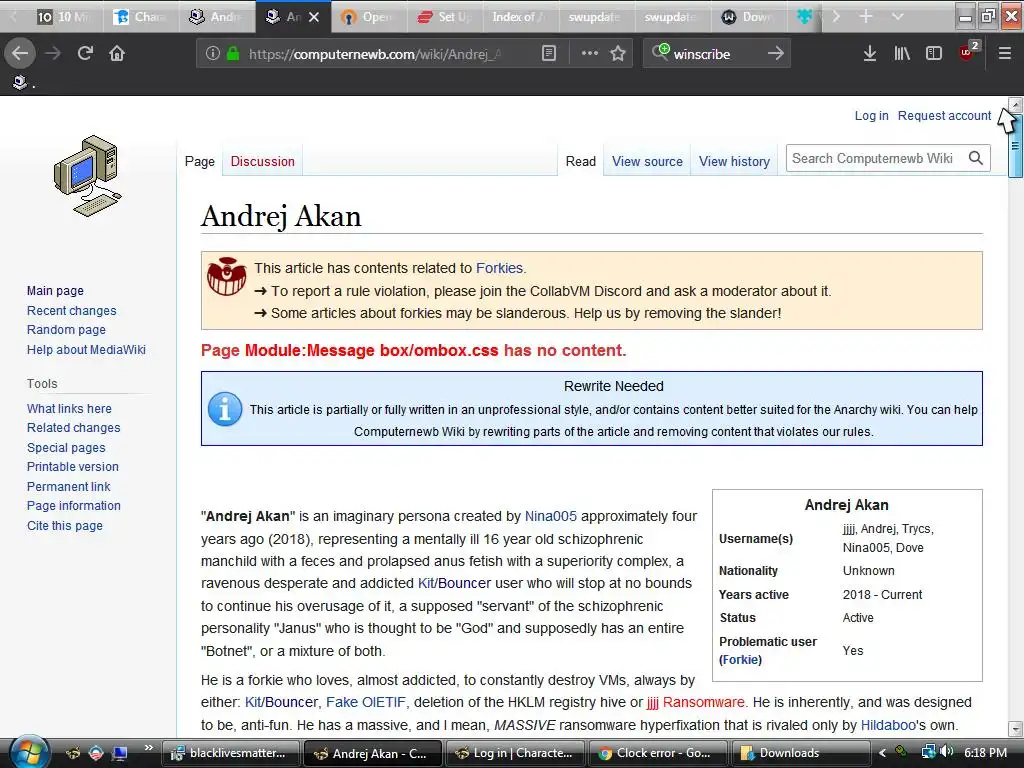Open Recent changes link

pos(71,311)
